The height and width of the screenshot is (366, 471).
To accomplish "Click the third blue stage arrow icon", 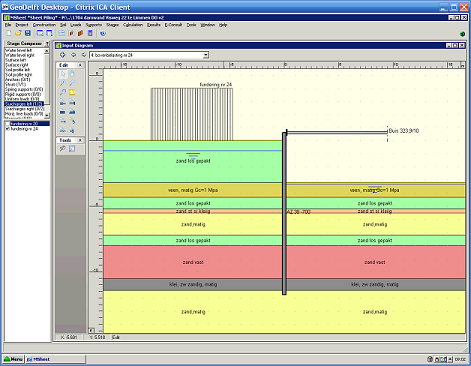I will click(x=84, y=55).
